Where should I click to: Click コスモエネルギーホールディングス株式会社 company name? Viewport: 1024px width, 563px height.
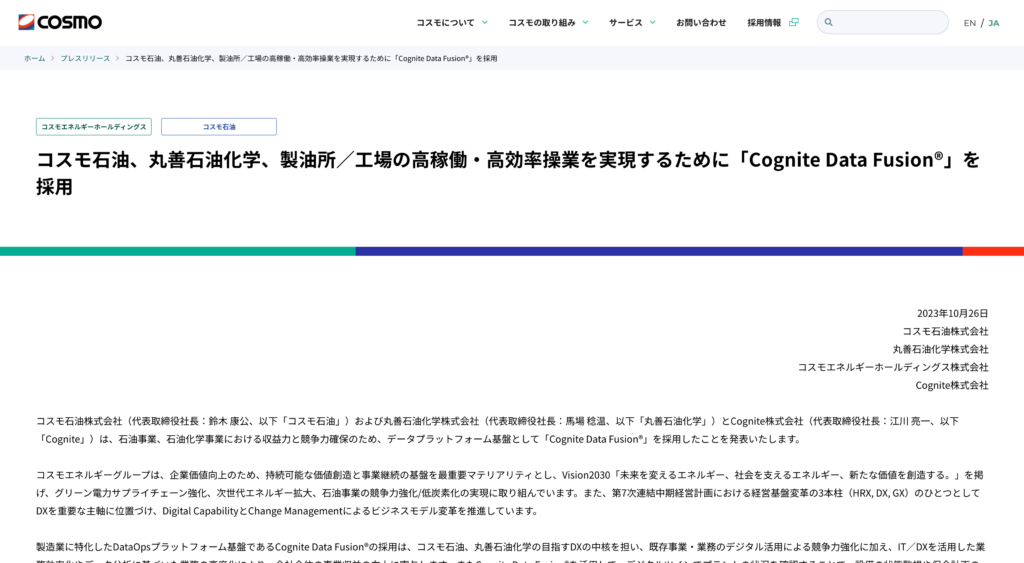pyautogui.click(x=893, y=367)
